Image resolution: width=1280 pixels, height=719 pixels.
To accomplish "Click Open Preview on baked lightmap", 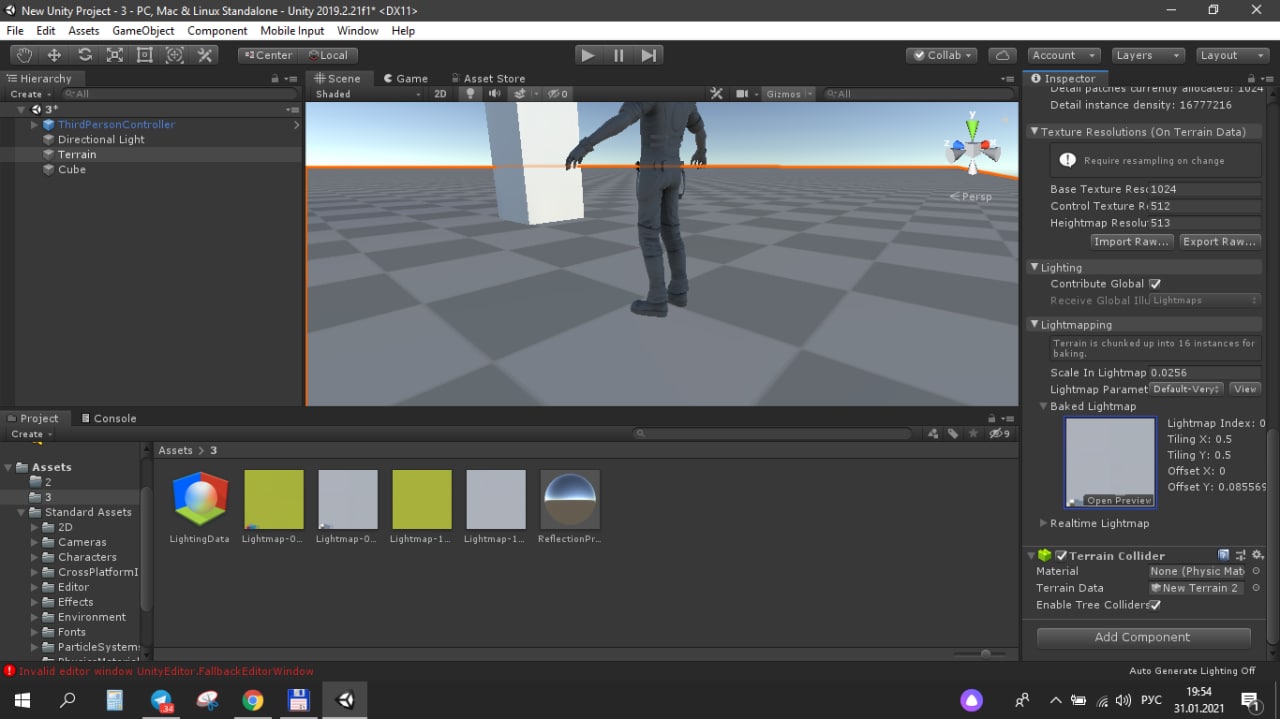I will click(1119, 500).
